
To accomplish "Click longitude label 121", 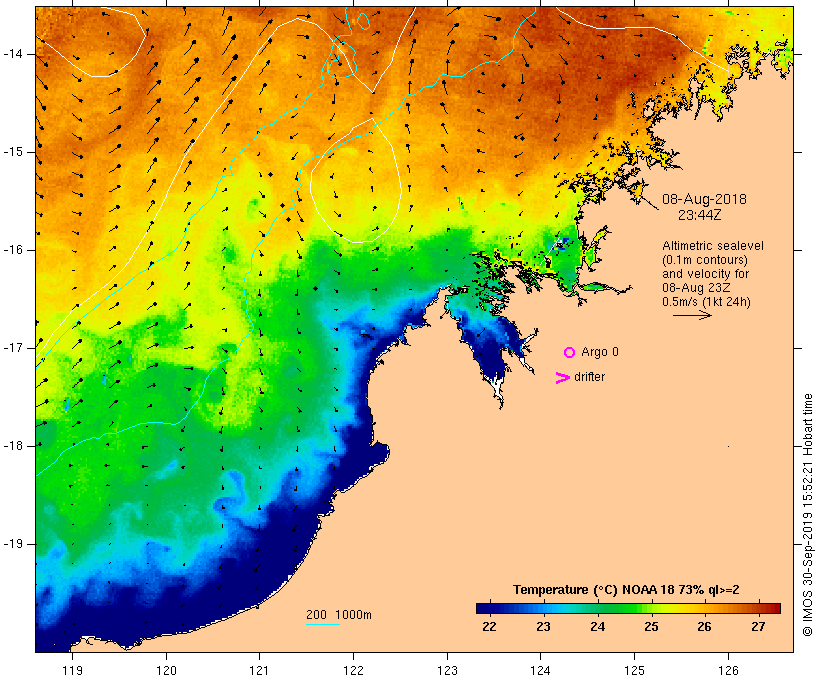I will tap(259, 670).
